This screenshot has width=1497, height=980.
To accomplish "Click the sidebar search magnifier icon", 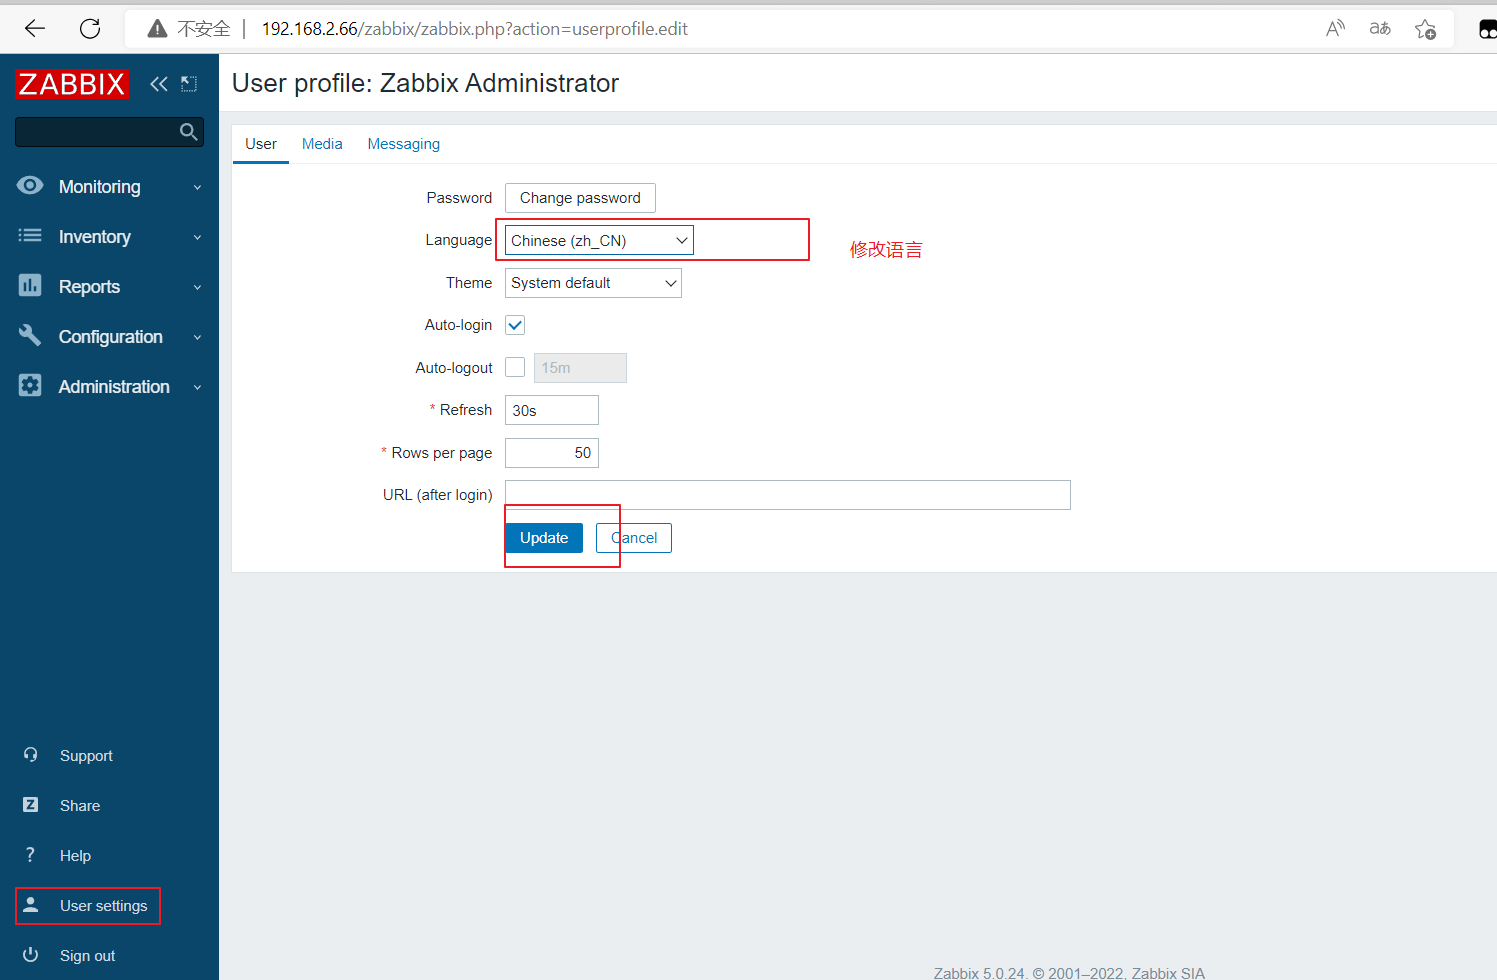I will pyautogui.click(x=188, y=132).
